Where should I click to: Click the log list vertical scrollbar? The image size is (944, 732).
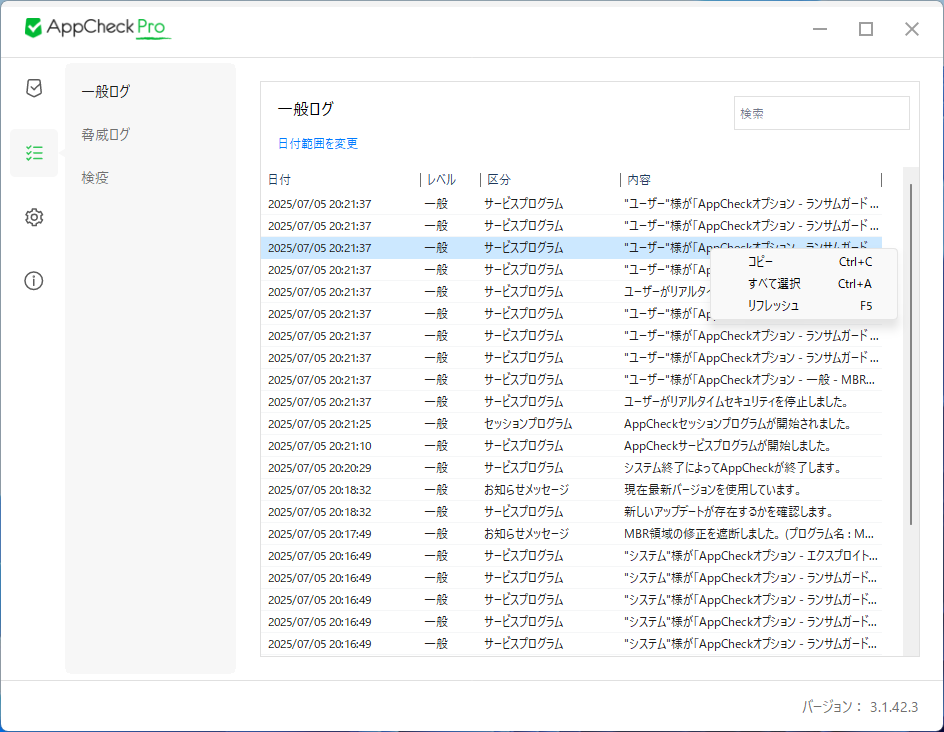[910, 350]
